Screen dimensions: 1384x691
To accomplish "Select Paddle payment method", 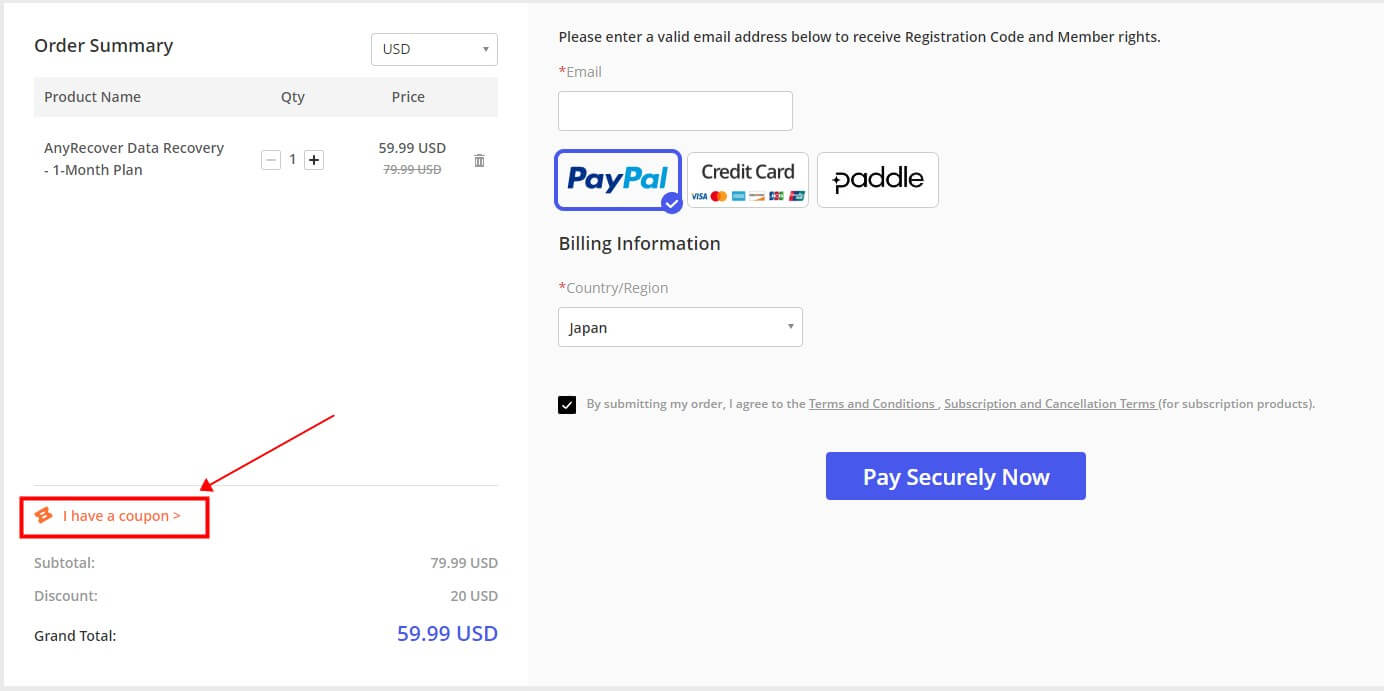I will 877,180.
